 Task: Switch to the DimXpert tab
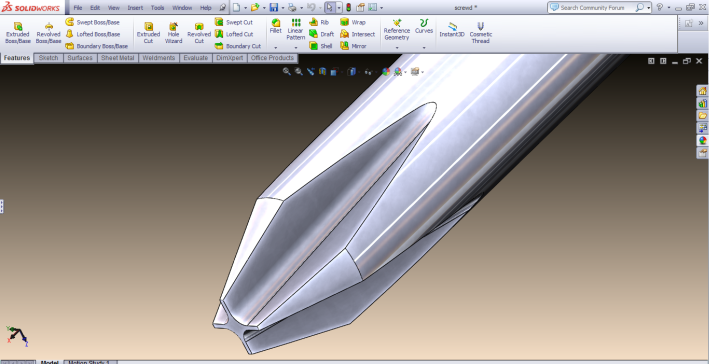pyautogui.click(x=229, y=58)
